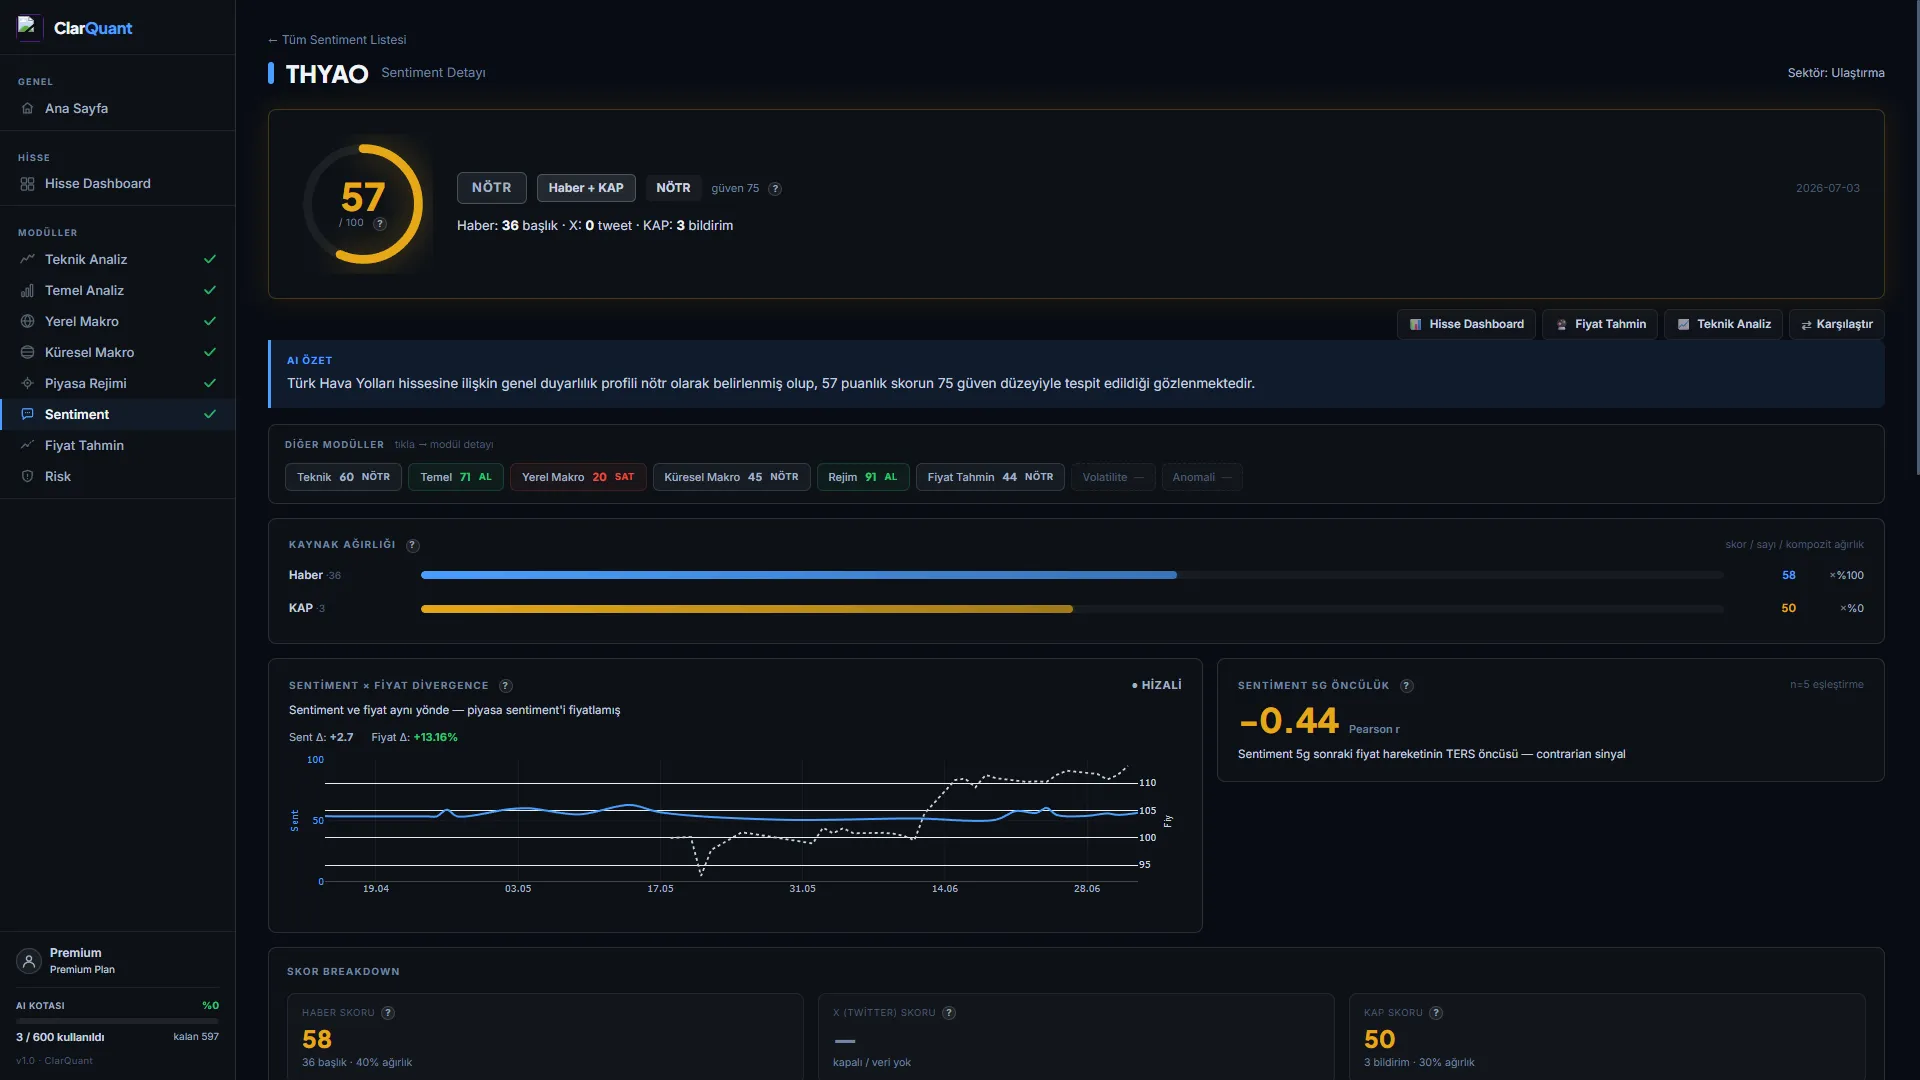Click help icon beside KAP Skoru
1920x1080 pixels.
click(1436, 1013)
